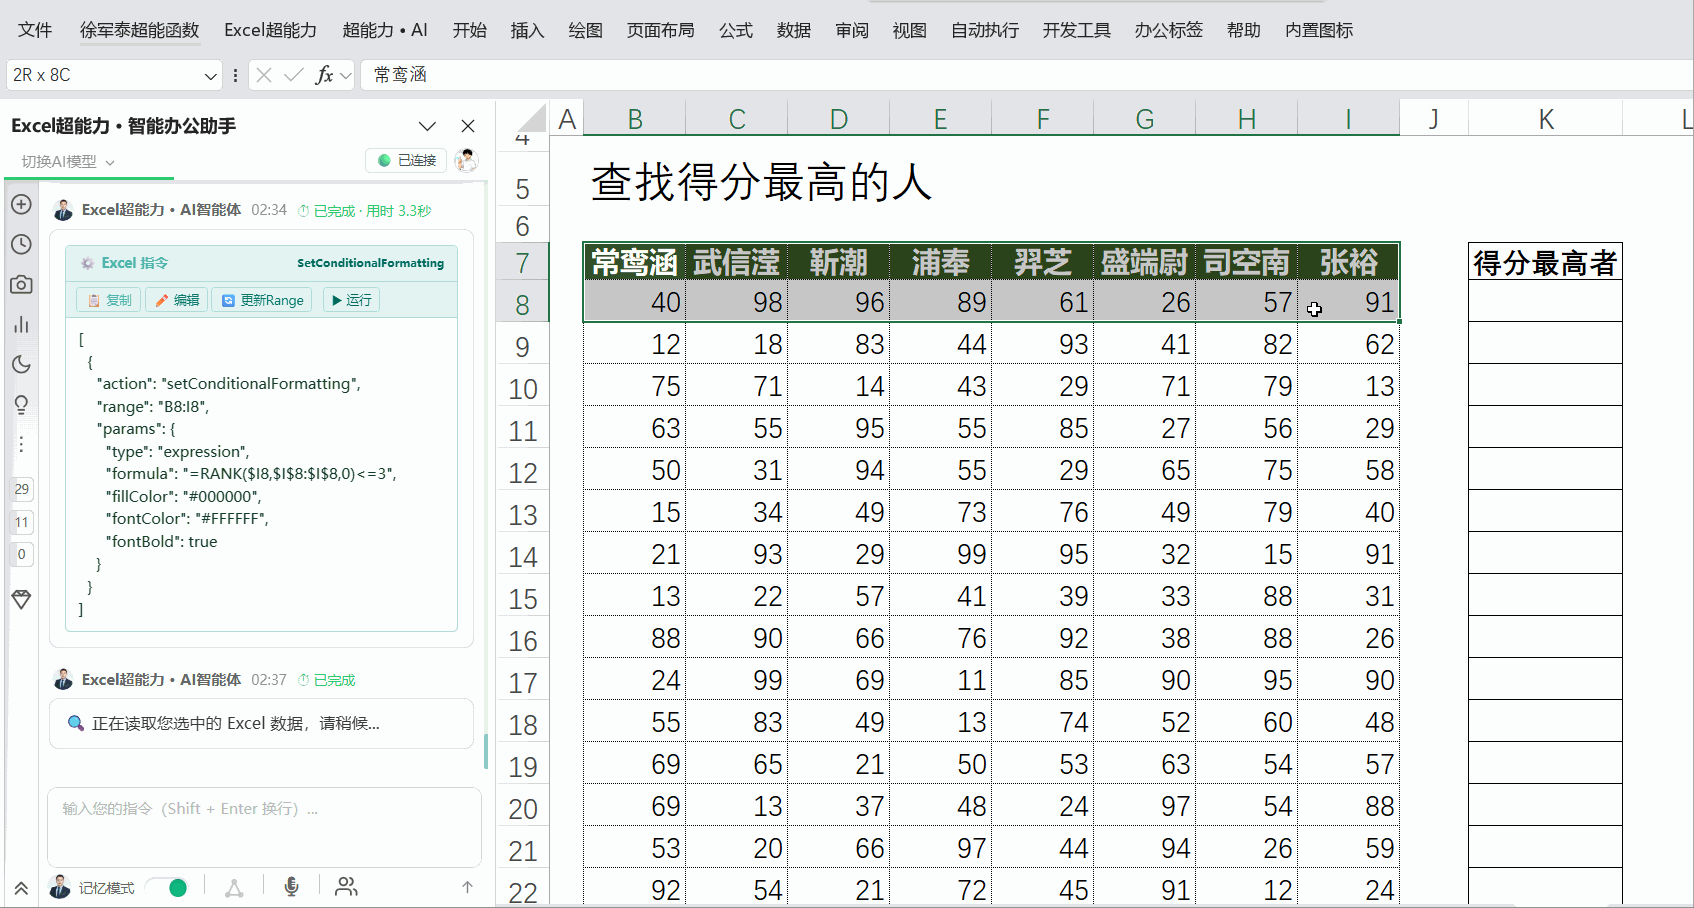Select row 12 header
This screenshot has width=1694, height=908.
click(522, 472)
